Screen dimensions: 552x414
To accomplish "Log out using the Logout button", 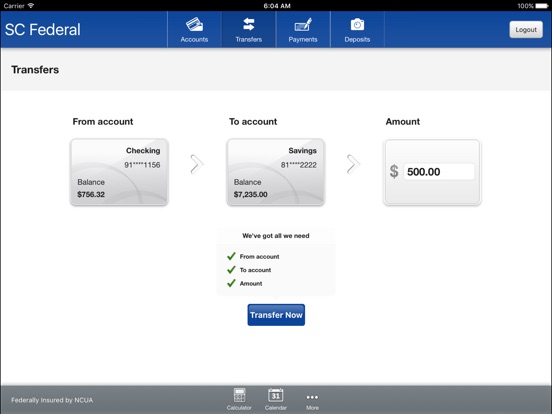I will click(526, 30).
